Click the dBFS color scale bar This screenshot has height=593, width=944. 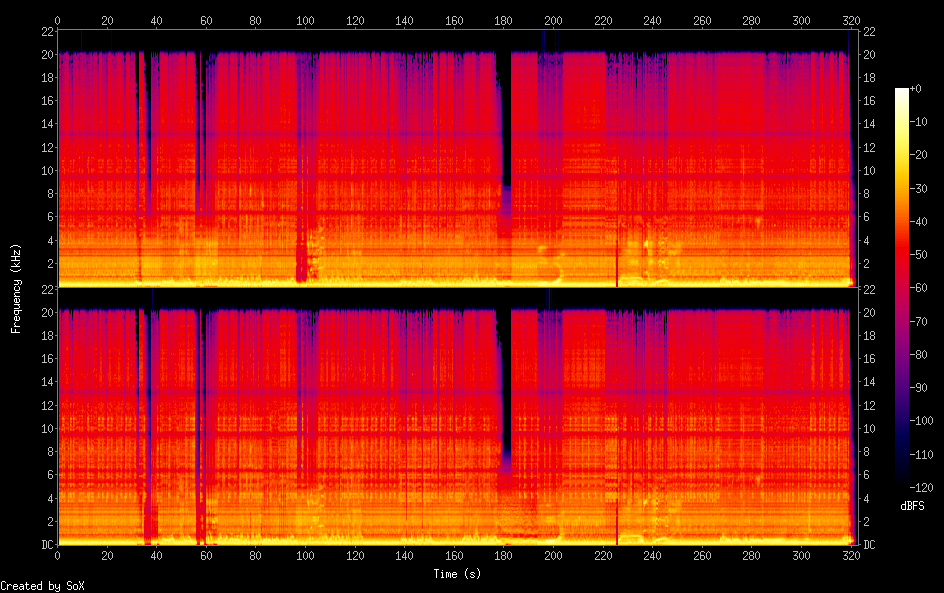901,287
